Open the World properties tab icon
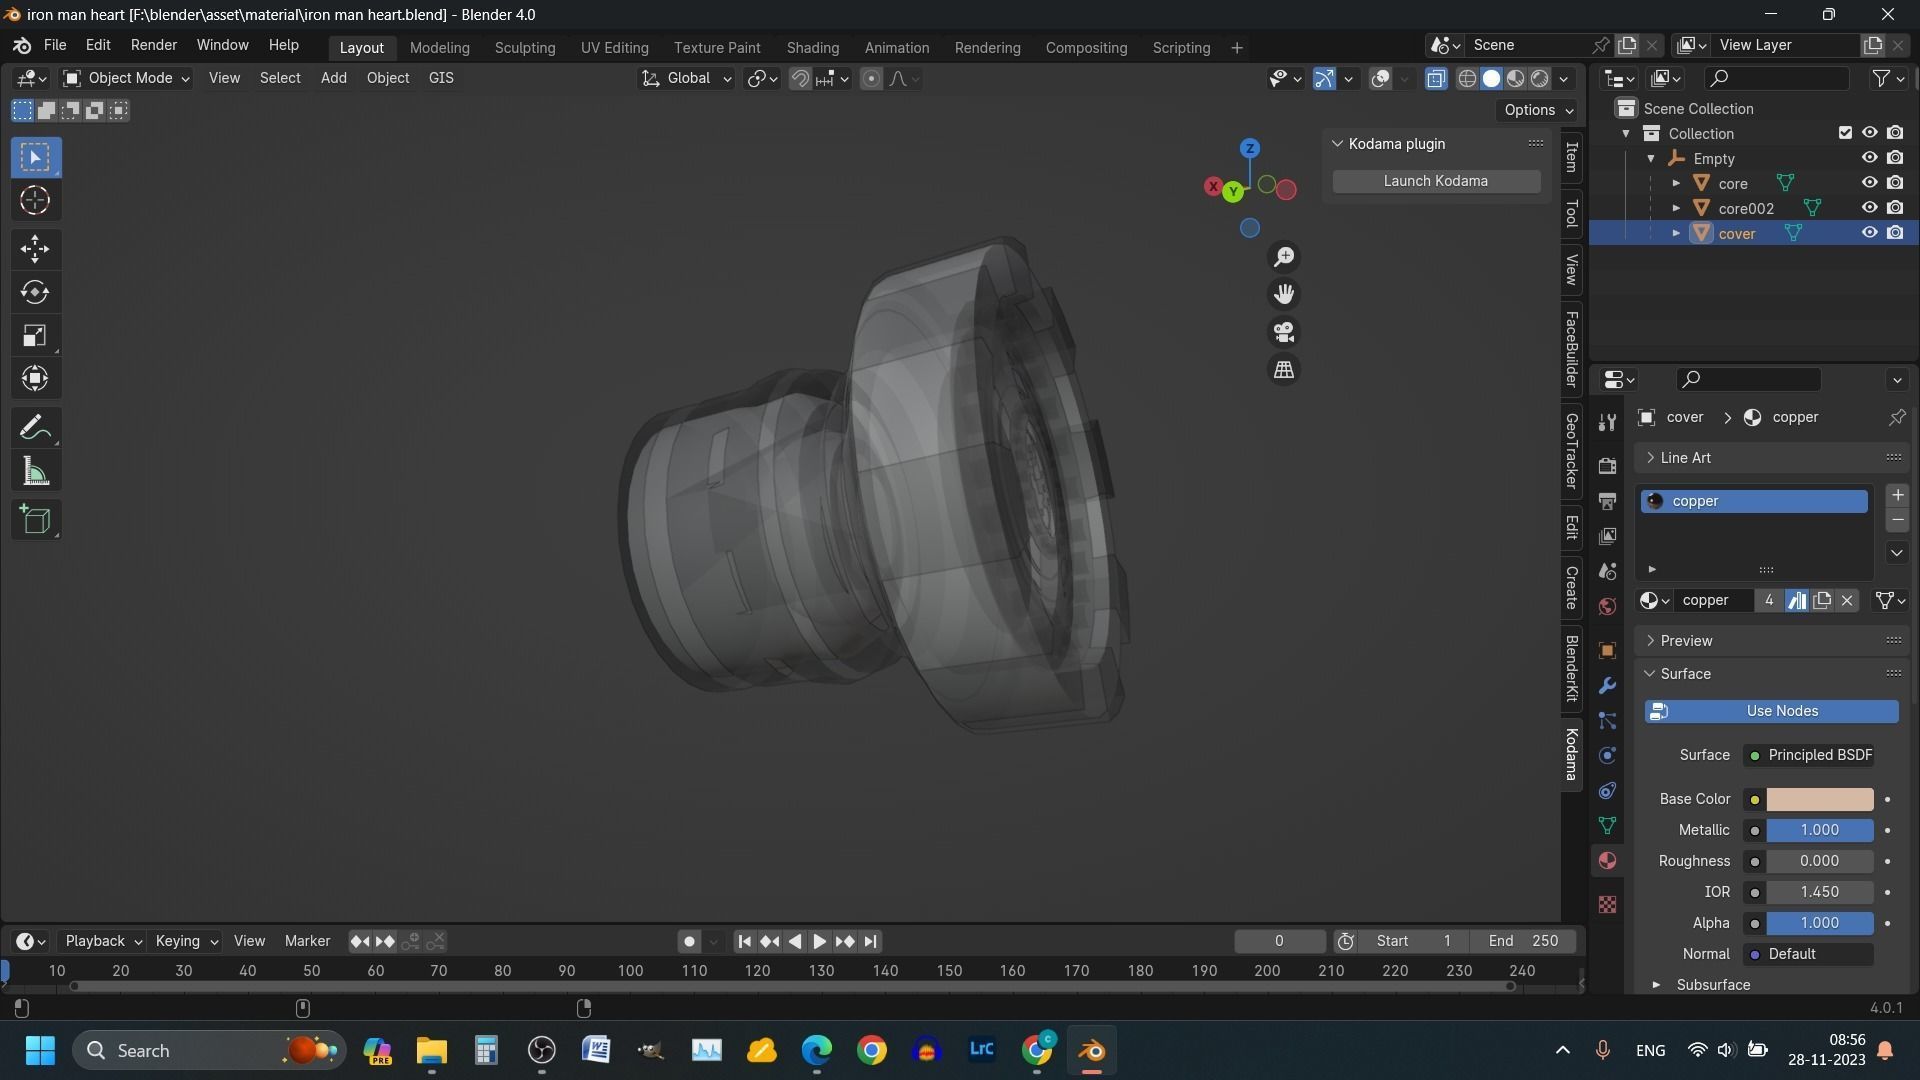1920x1080 pixels. click(x=1607, y=607)
